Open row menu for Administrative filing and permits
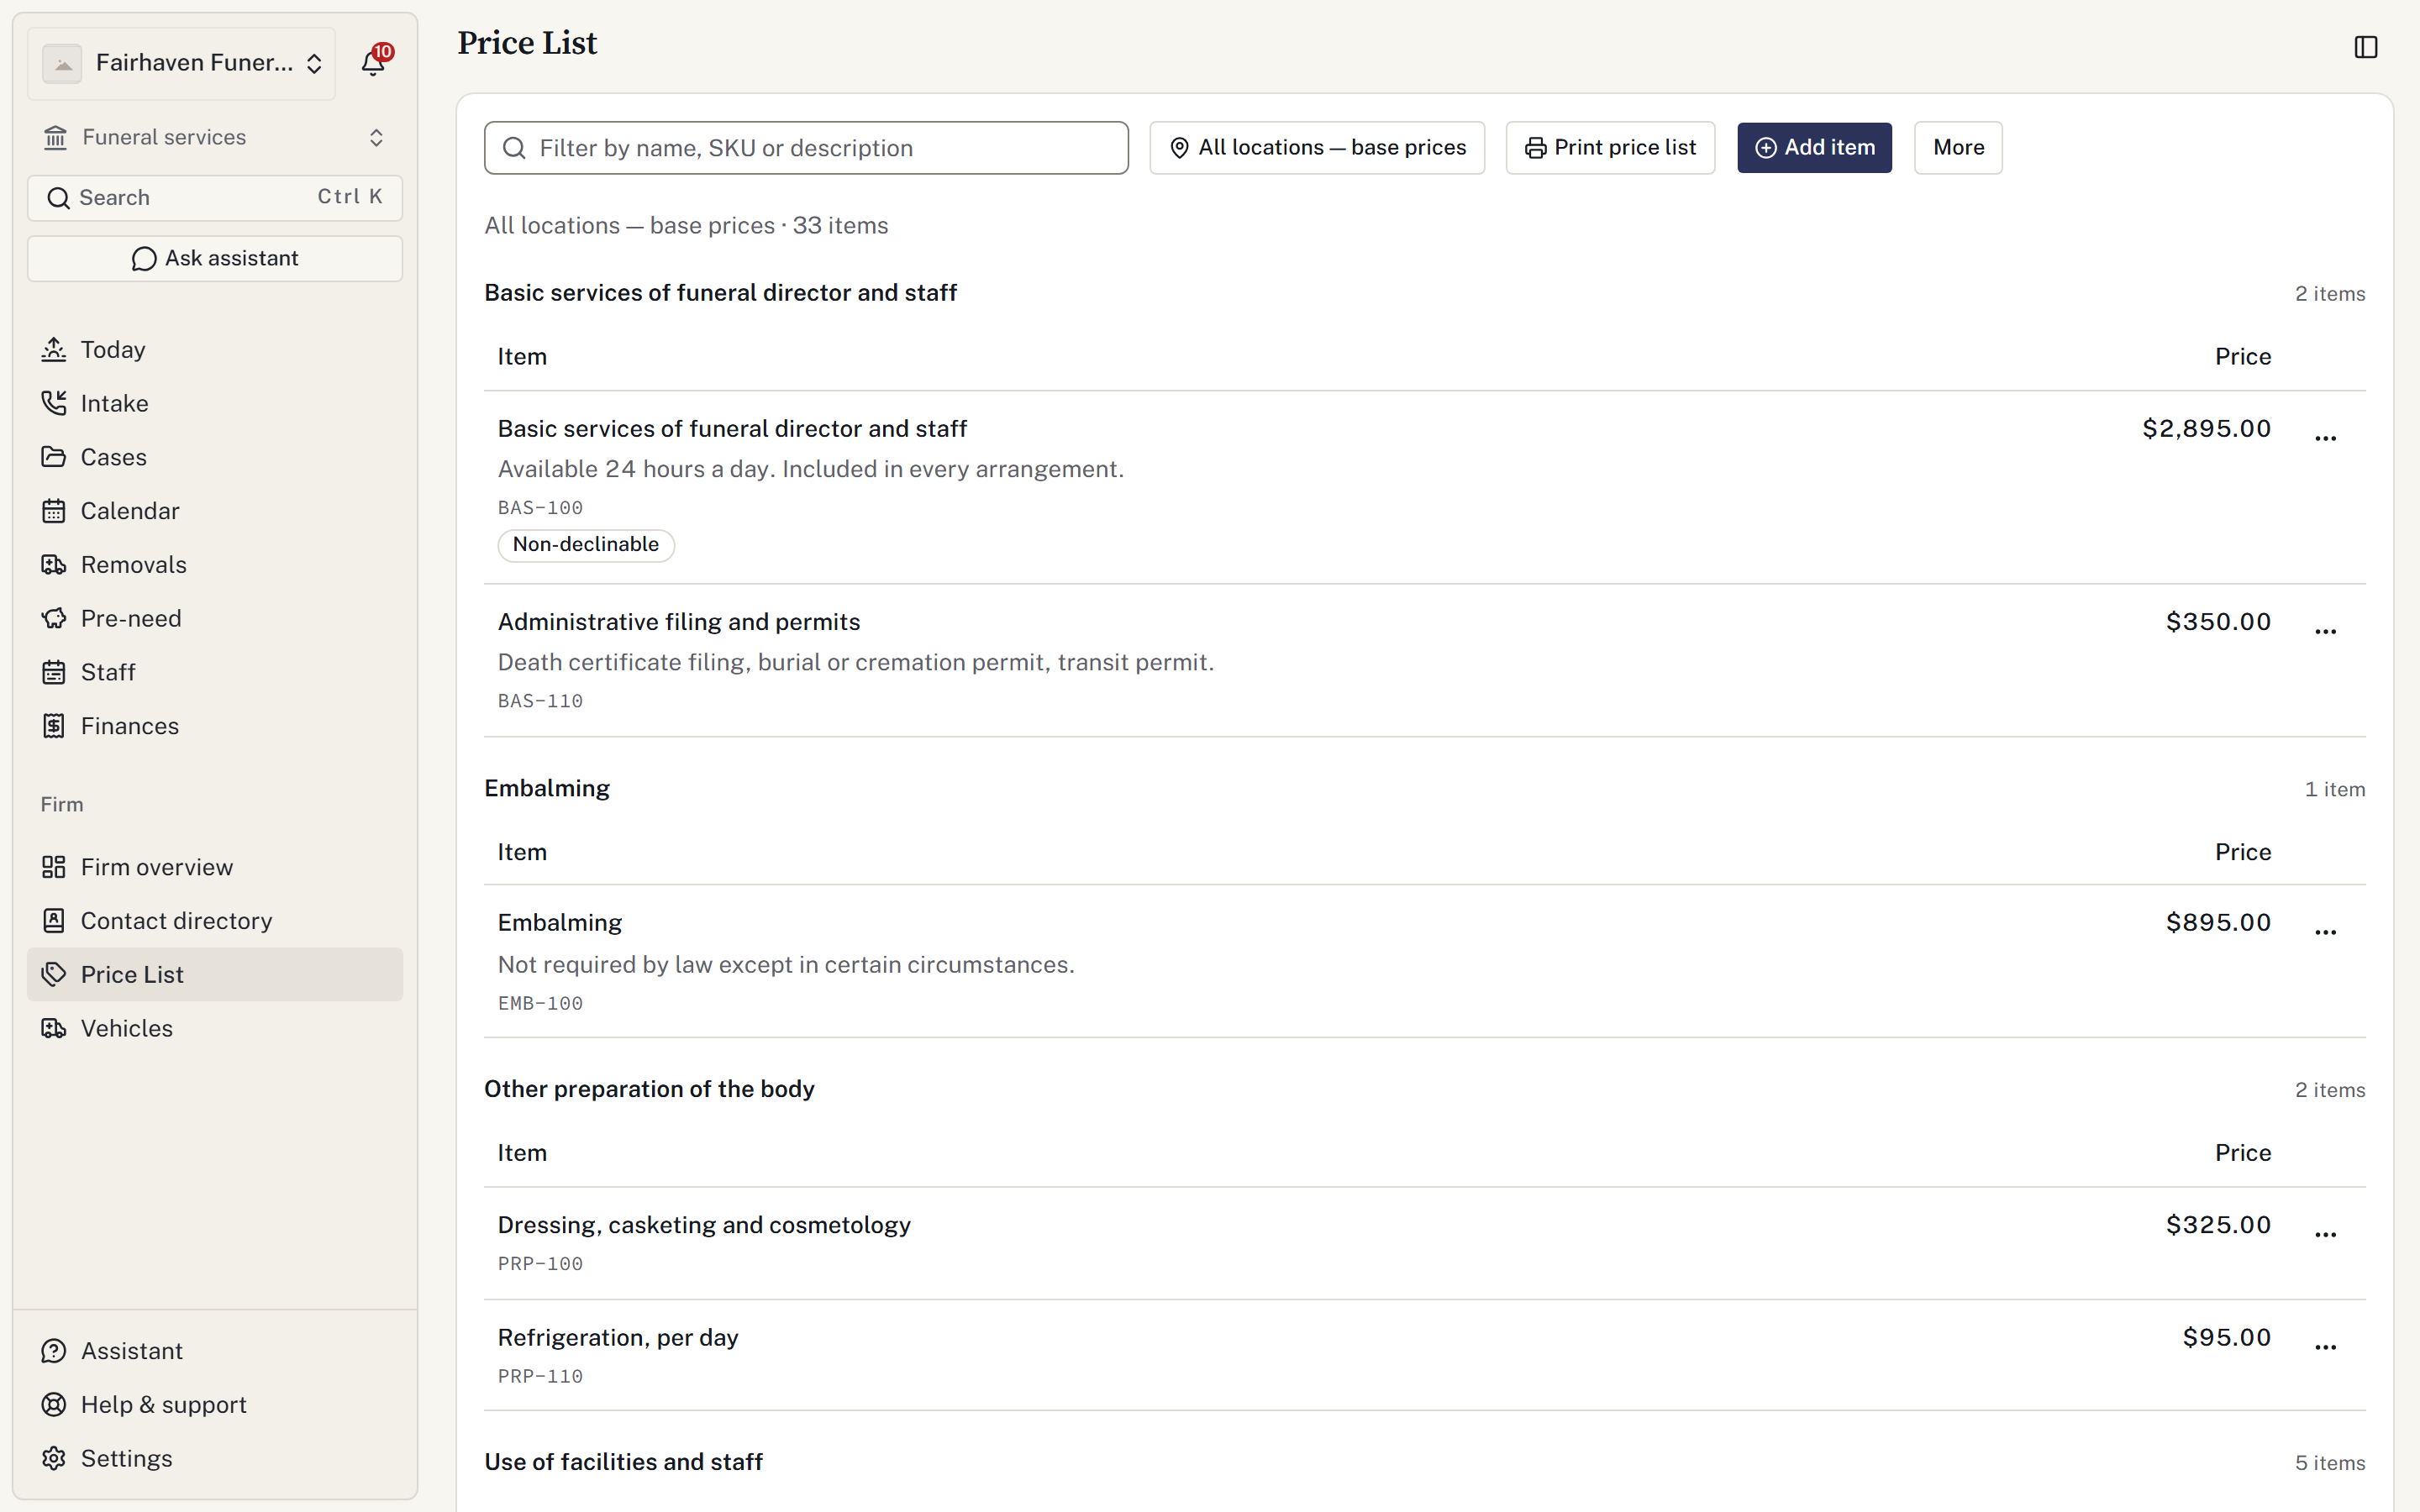 pos(2325,631)
